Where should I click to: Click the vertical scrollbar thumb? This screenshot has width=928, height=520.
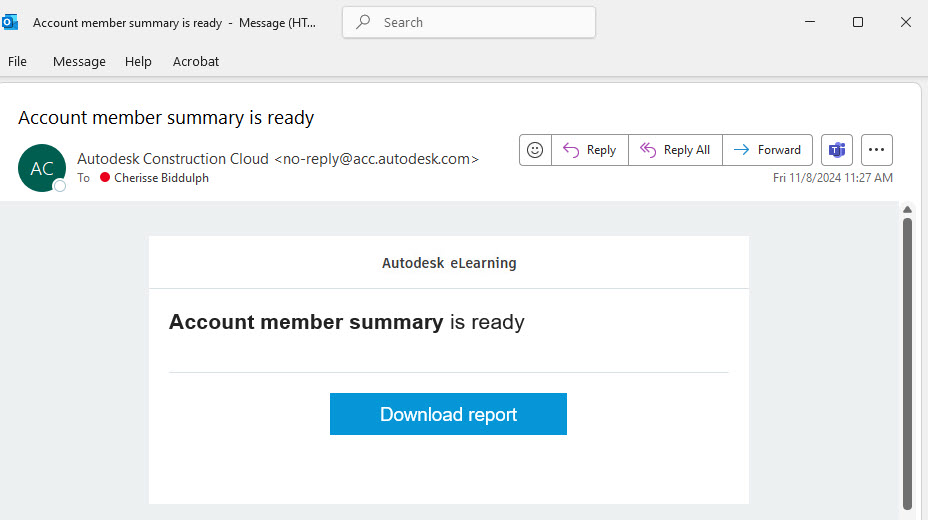pyautogui.click(x=907, y=364)
